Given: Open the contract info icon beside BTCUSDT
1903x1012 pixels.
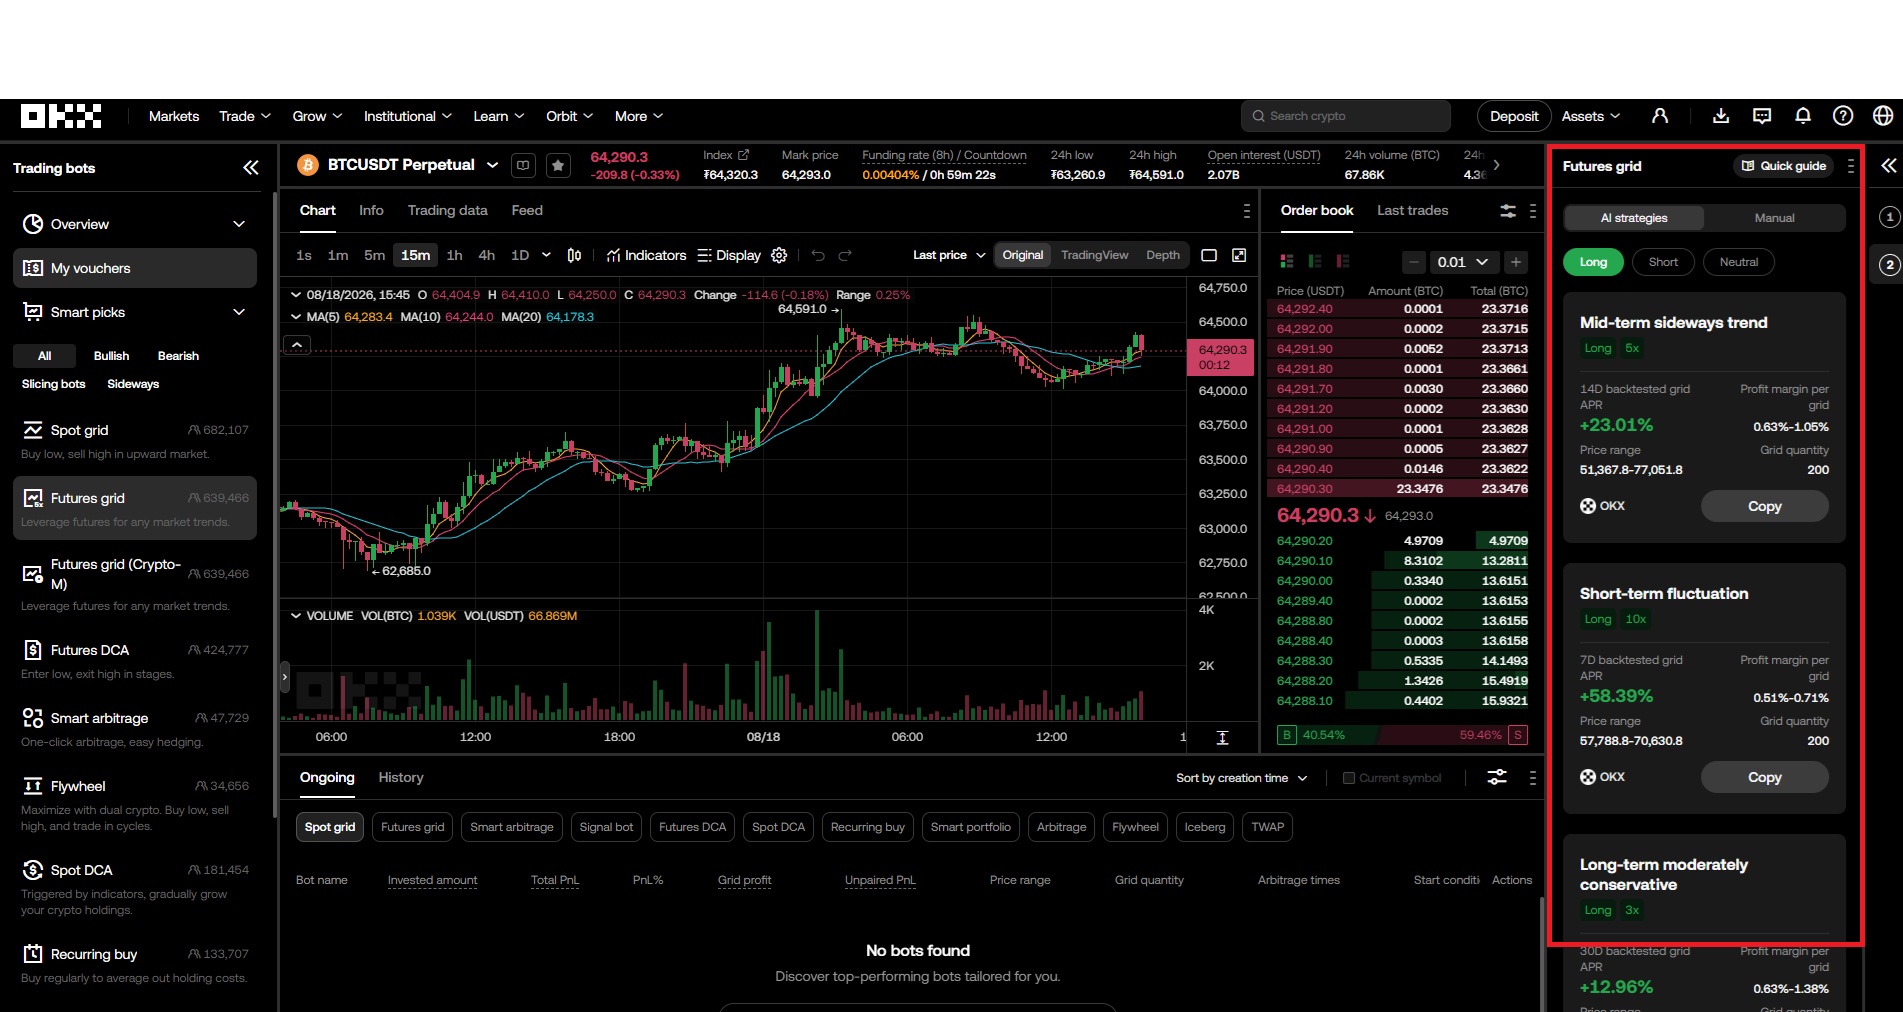Looking at the screenshot, I should [x=523, y=165].
